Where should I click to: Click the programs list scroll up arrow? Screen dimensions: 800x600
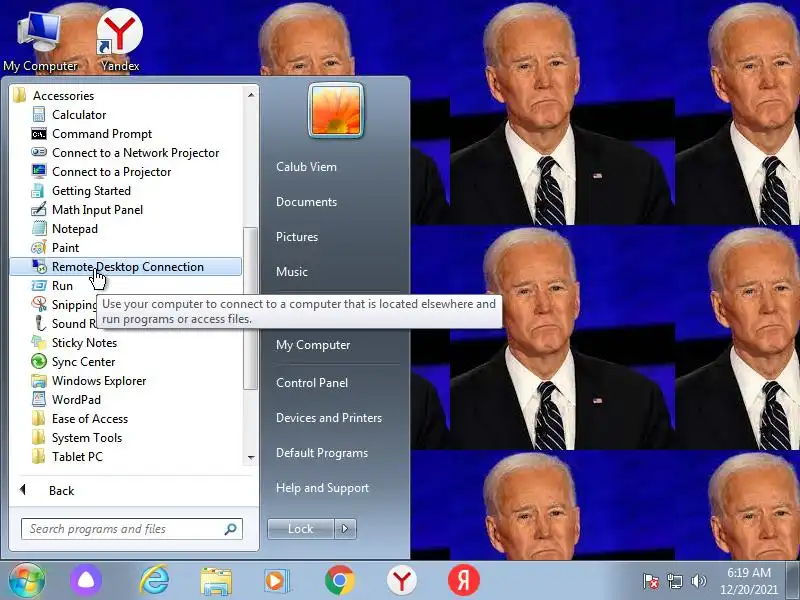pyautogui.click(x=251, y=95)
